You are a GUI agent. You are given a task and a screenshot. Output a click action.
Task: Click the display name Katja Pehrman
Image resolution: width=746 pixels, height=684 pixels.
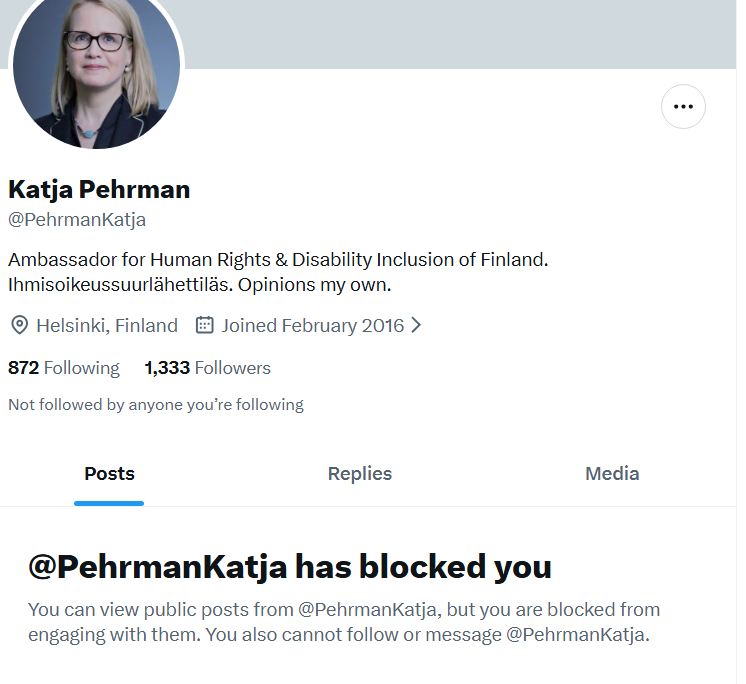99,188
